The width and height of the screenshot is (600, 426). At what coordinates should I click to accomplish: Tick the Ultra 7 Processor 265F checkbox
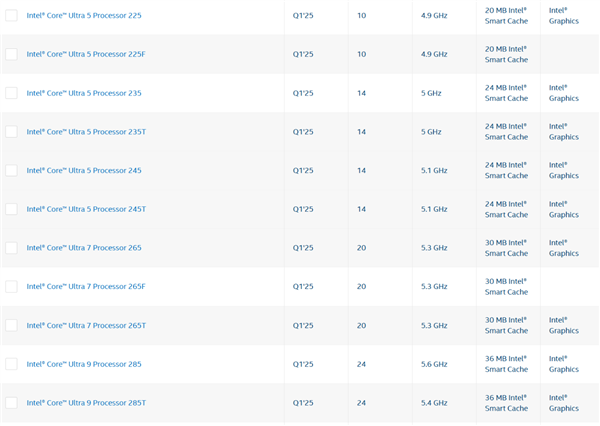tap(11, 286)
